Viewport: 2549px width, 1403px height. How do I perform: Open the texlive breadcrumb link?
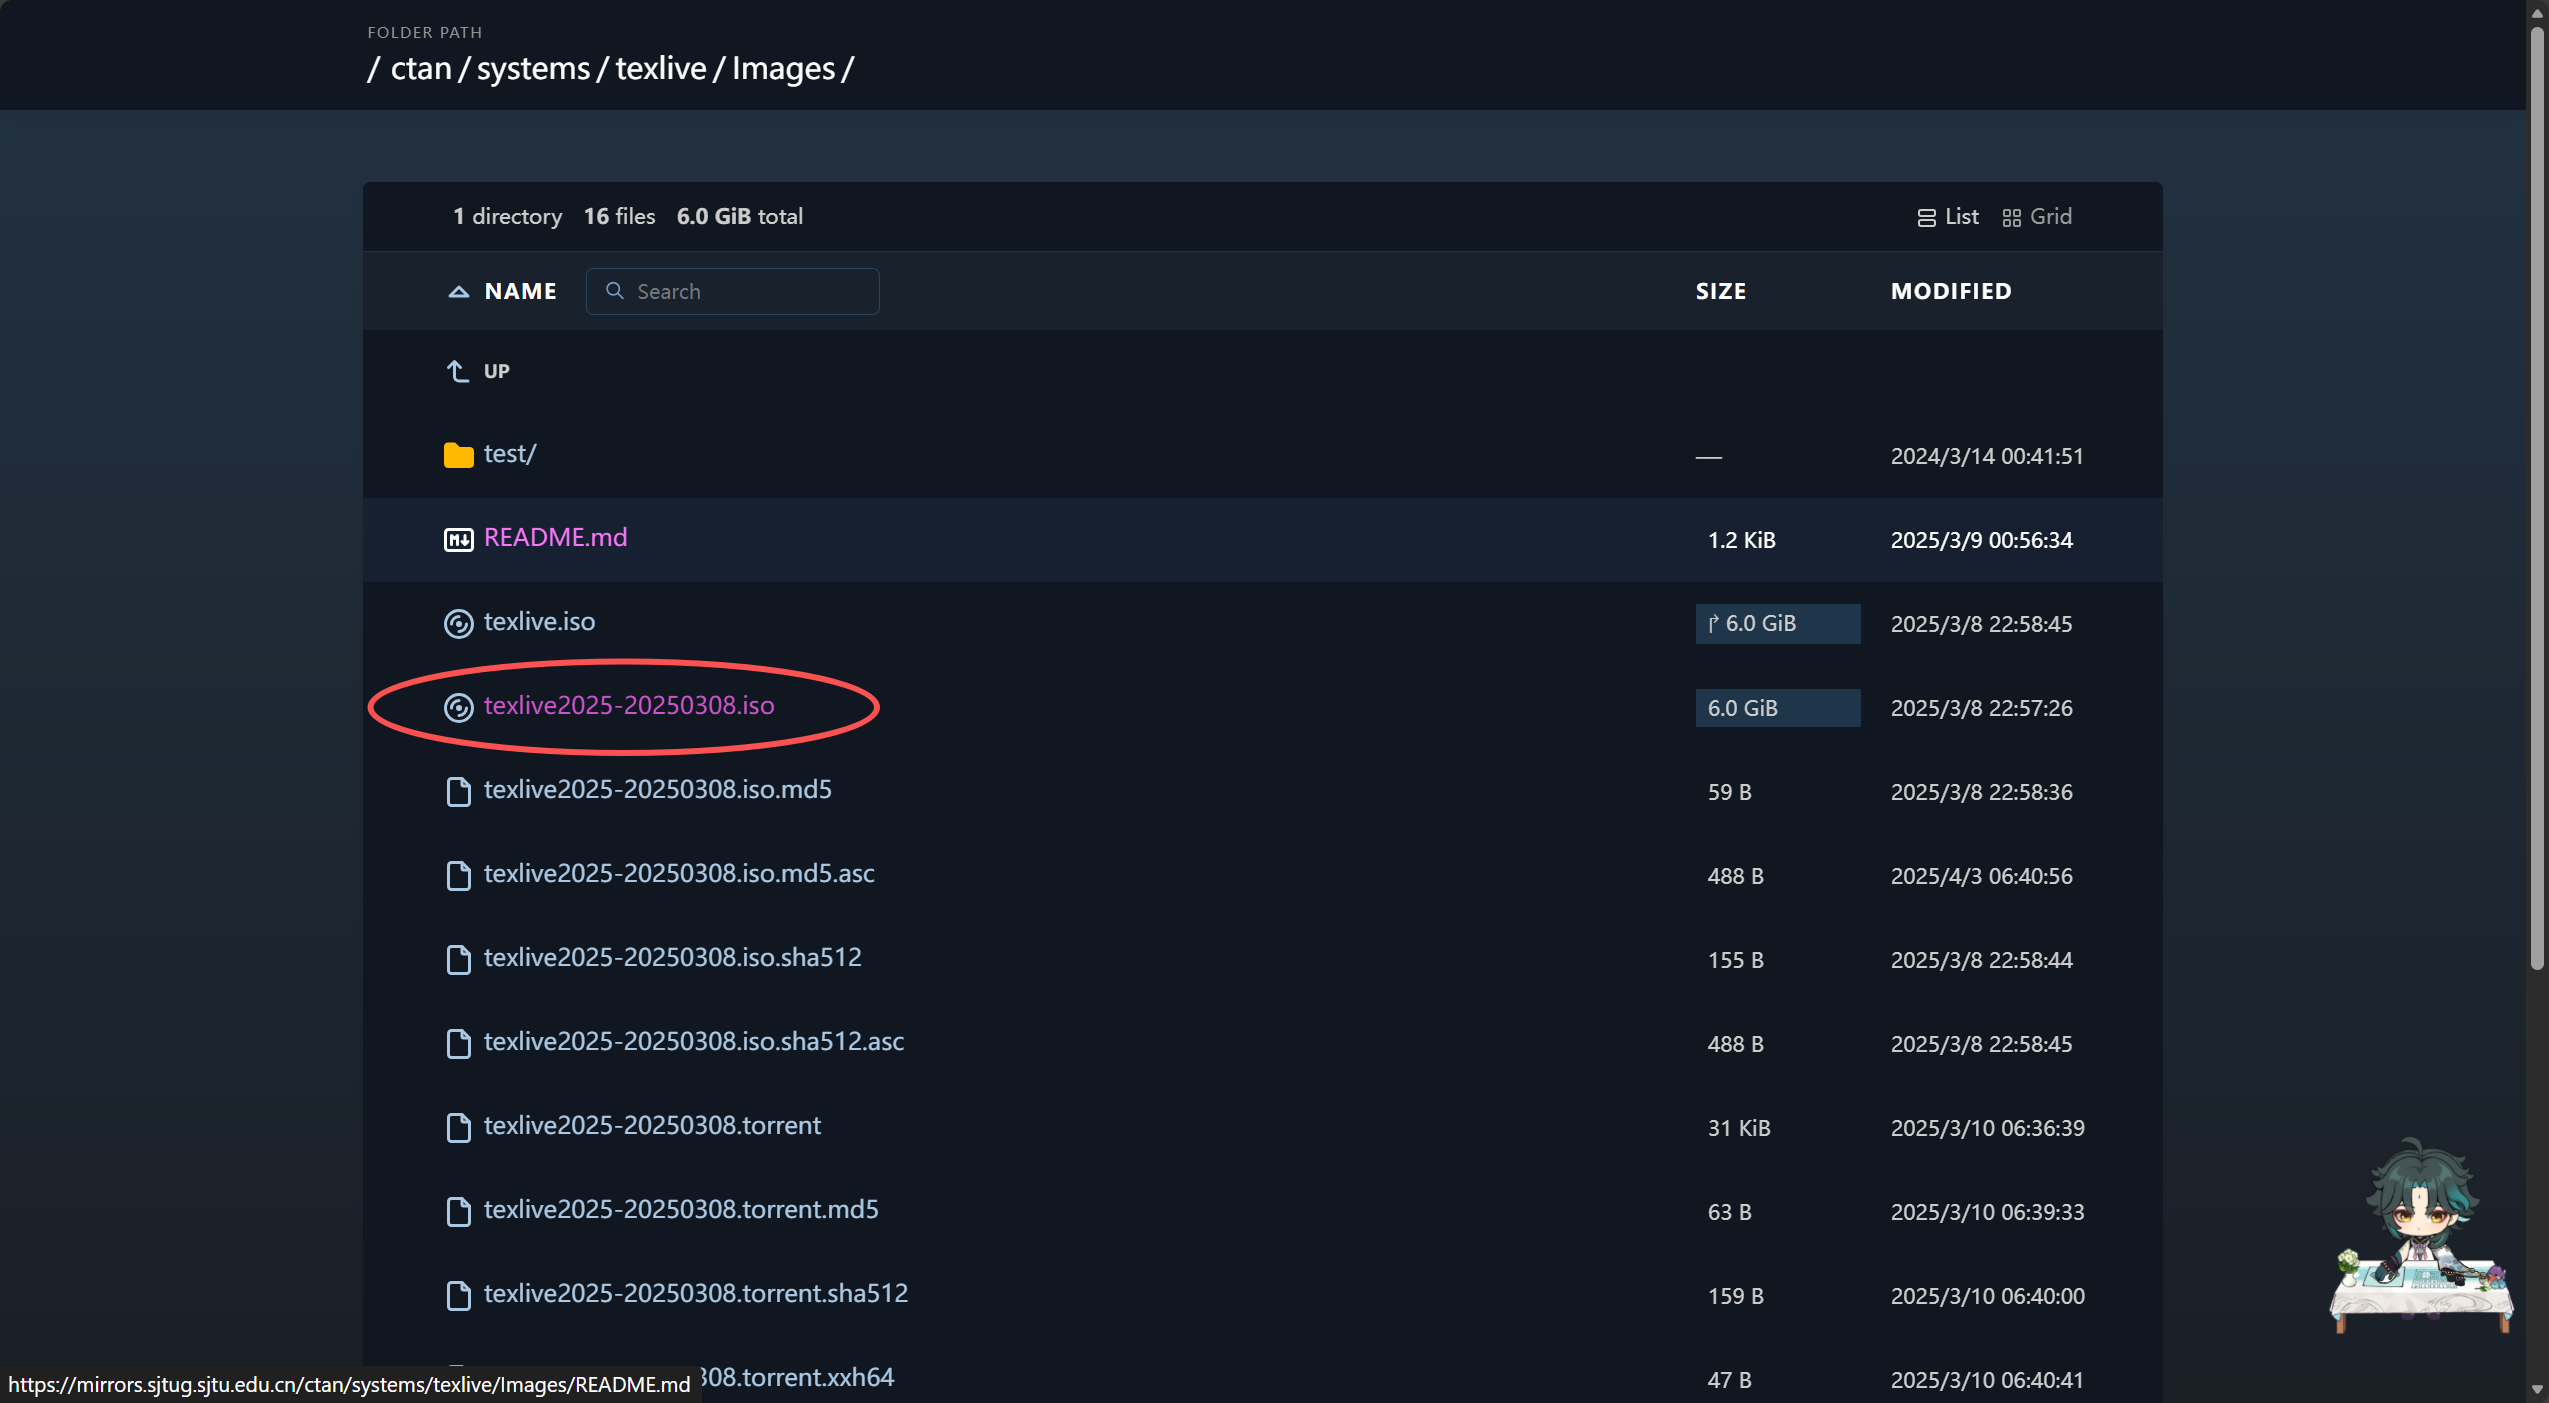(x=661, y=68)
